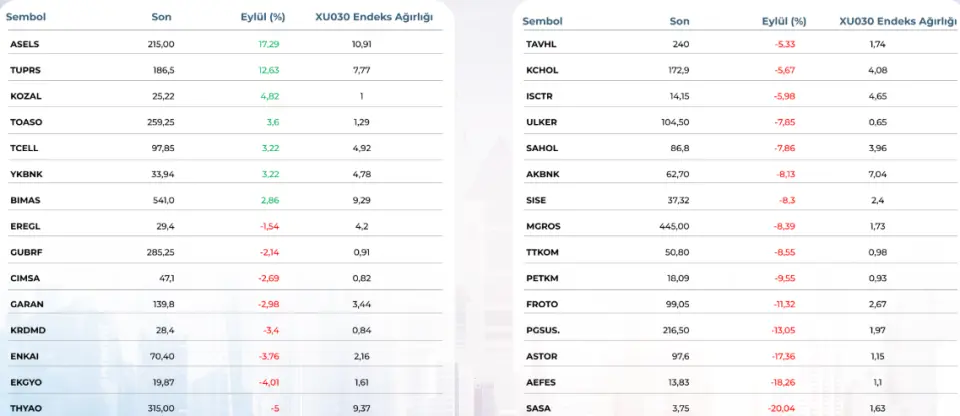
Task: Select the GARAN symbol
Action: tap(24, 304)
